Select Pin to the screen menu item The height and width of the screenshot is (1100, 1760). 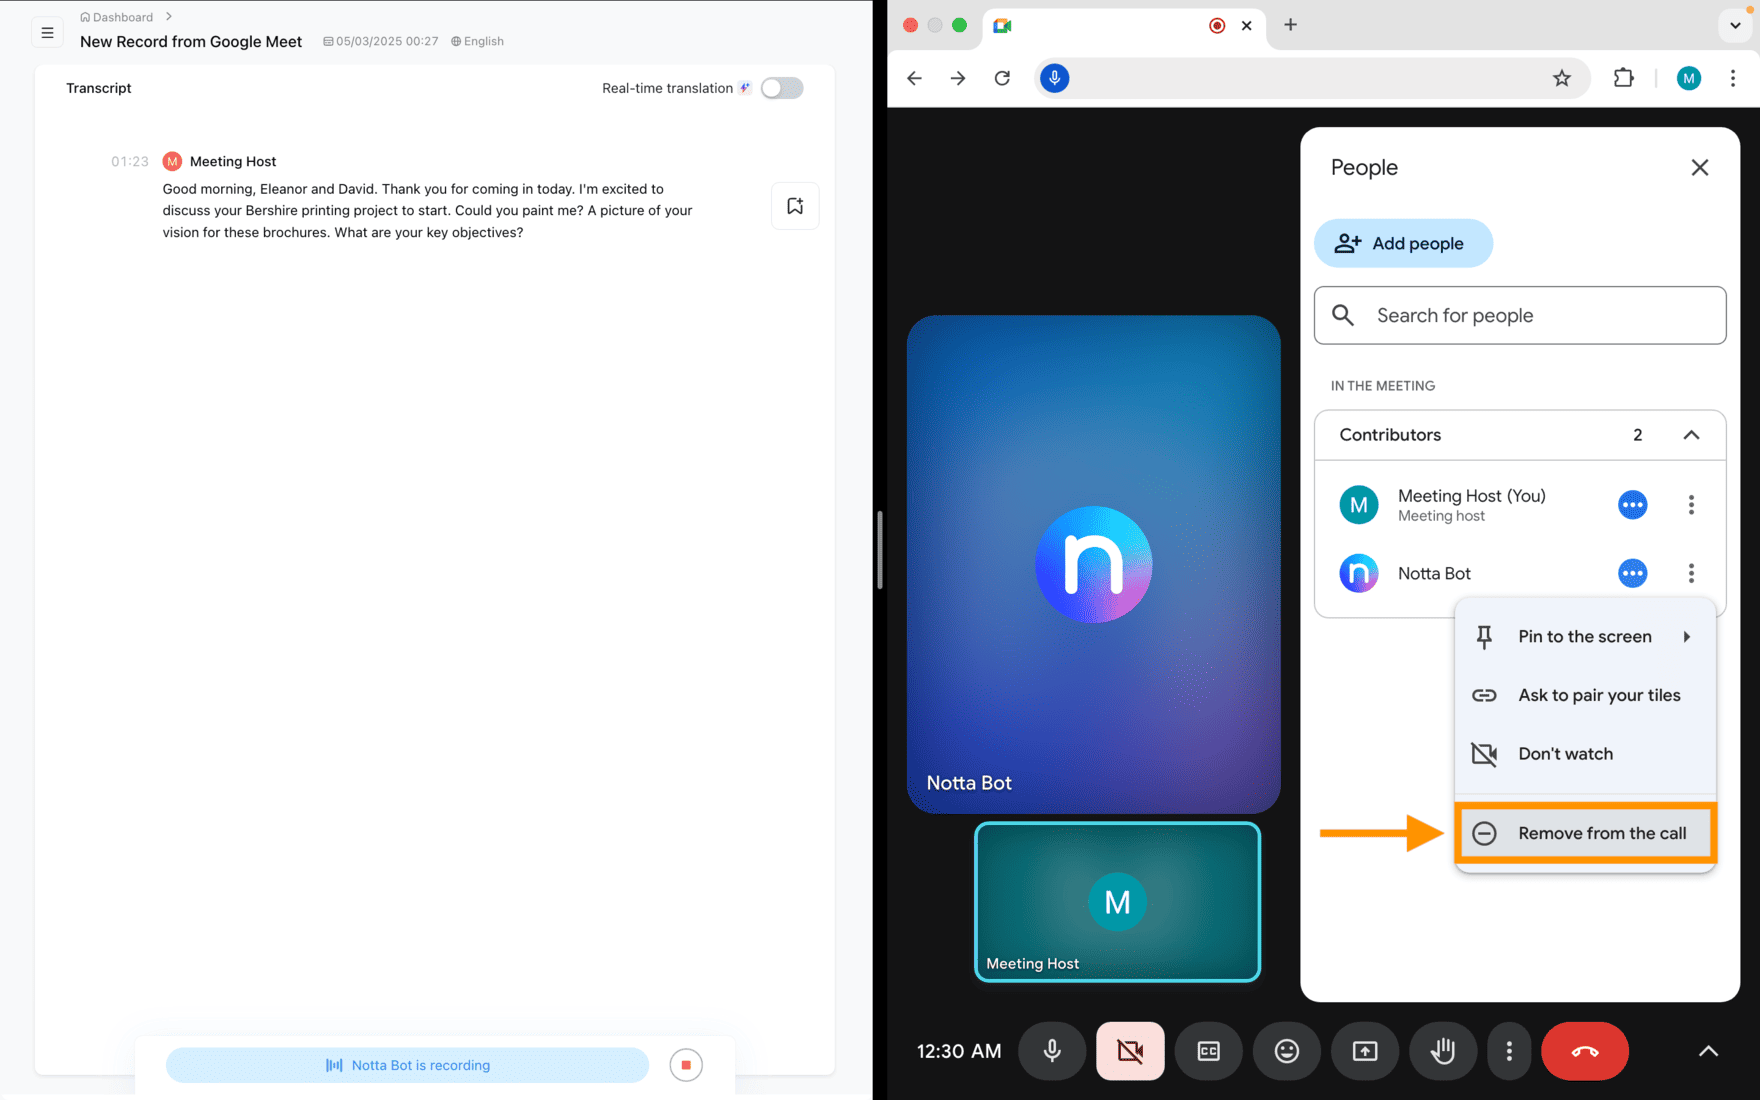click(1585, 637)
